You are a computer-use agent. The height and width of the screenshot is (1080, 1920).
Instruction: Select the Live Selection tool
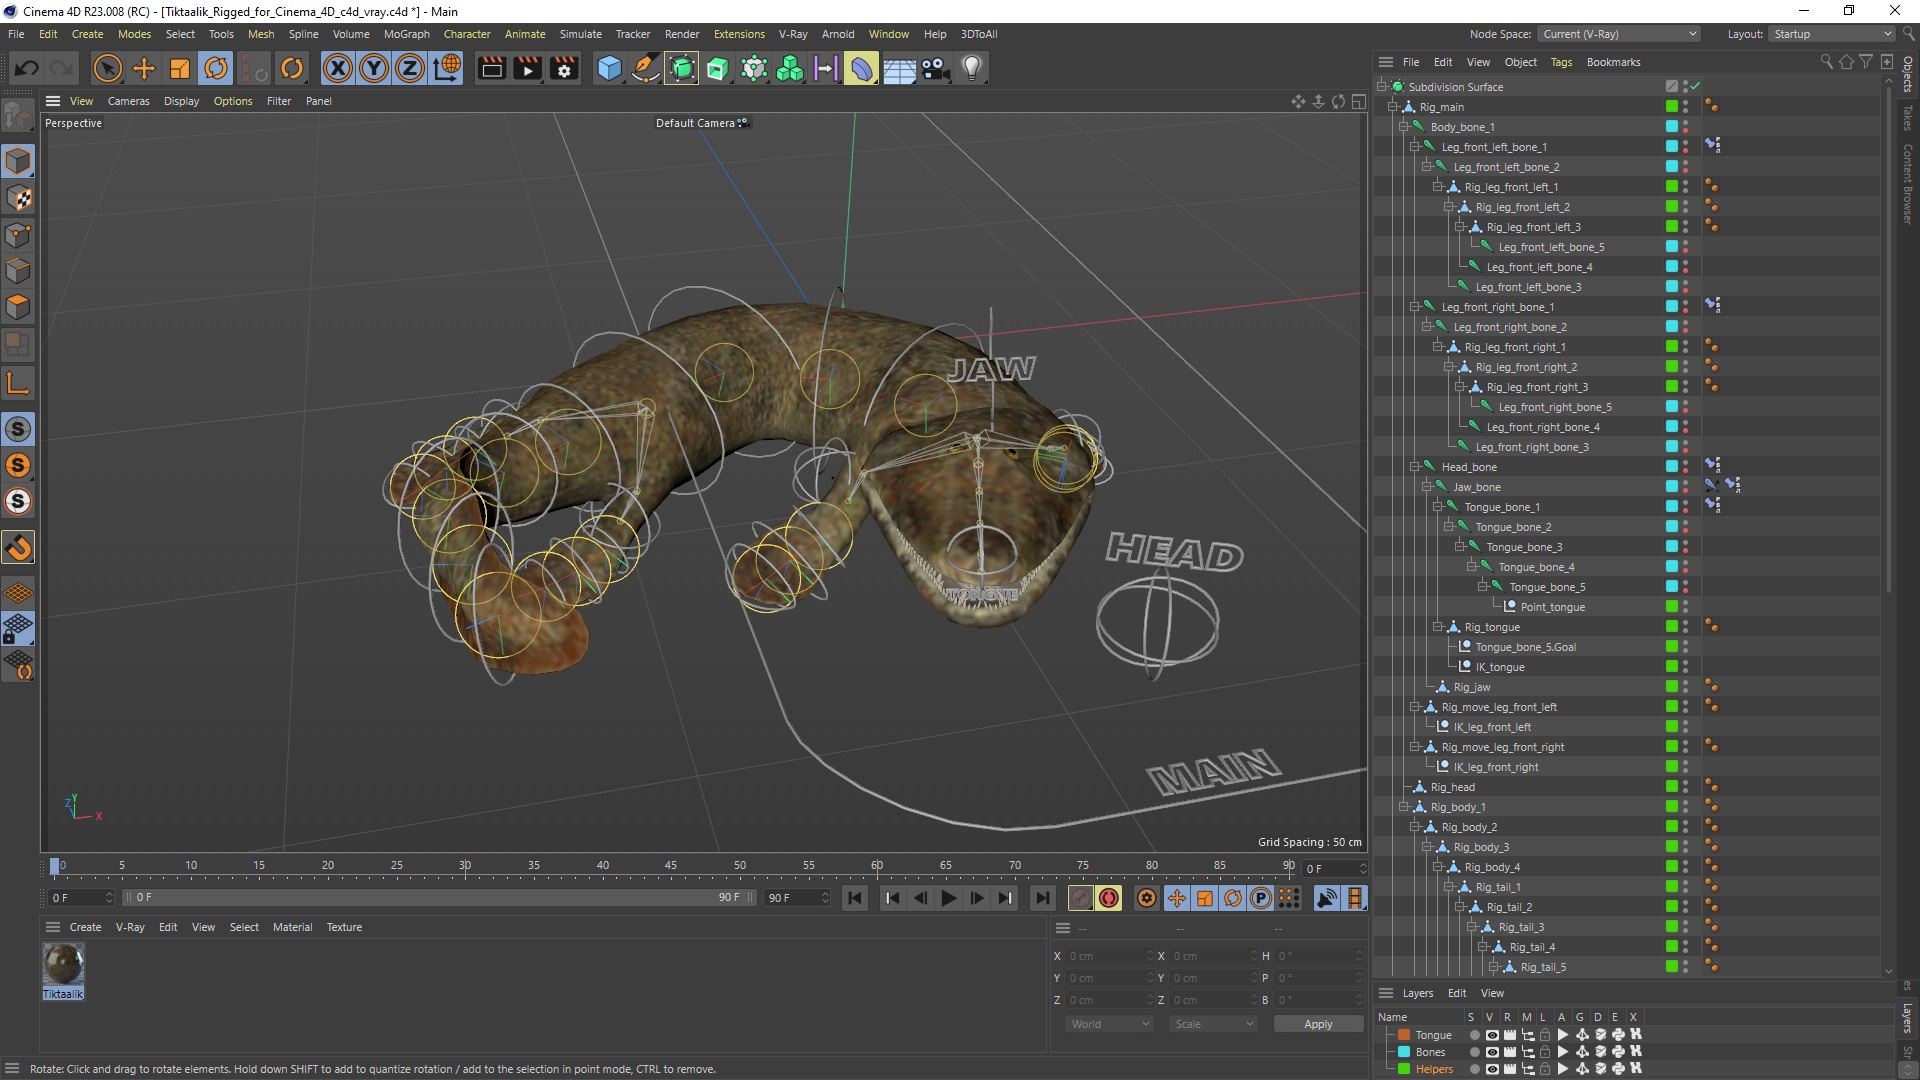click(107, 68)
